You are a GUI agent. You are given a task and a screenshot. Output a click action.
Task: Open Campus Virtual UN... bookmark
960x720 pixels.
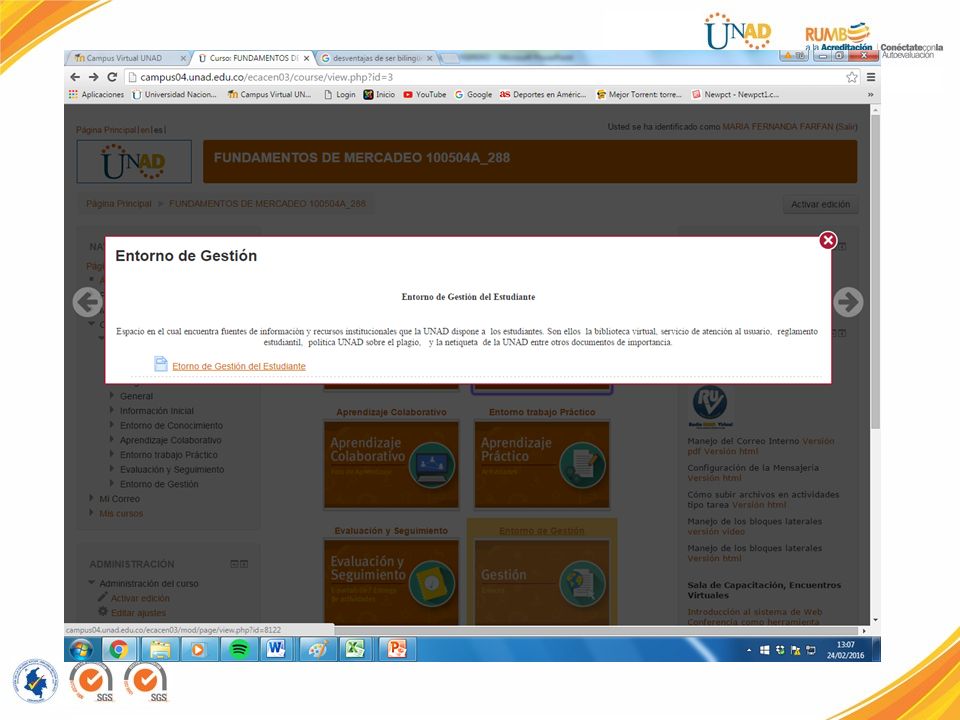point(269,94)
